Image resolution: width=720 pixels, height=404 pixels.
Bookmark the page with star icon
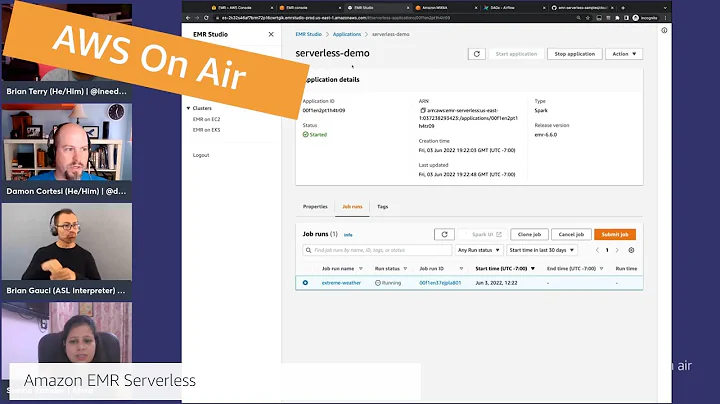[588, 18]
